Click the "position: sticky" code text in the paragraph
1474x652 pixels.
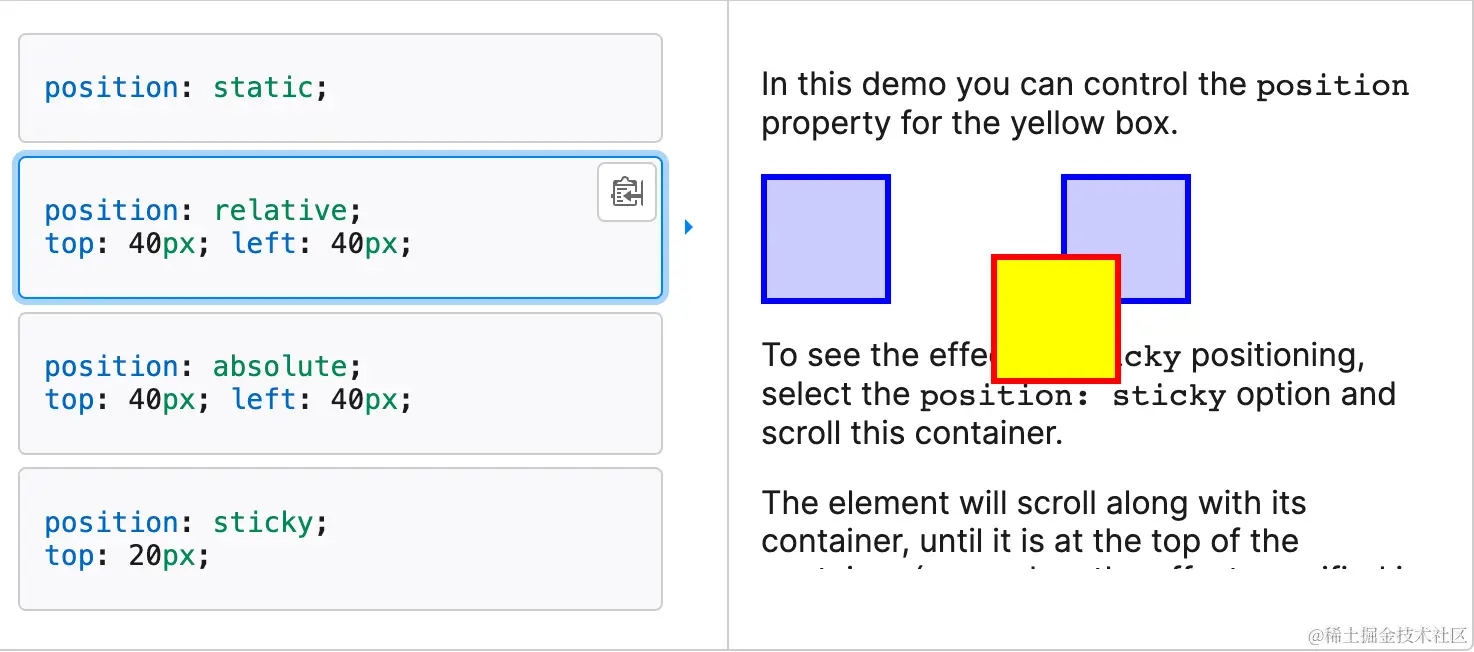(1072, 396)
